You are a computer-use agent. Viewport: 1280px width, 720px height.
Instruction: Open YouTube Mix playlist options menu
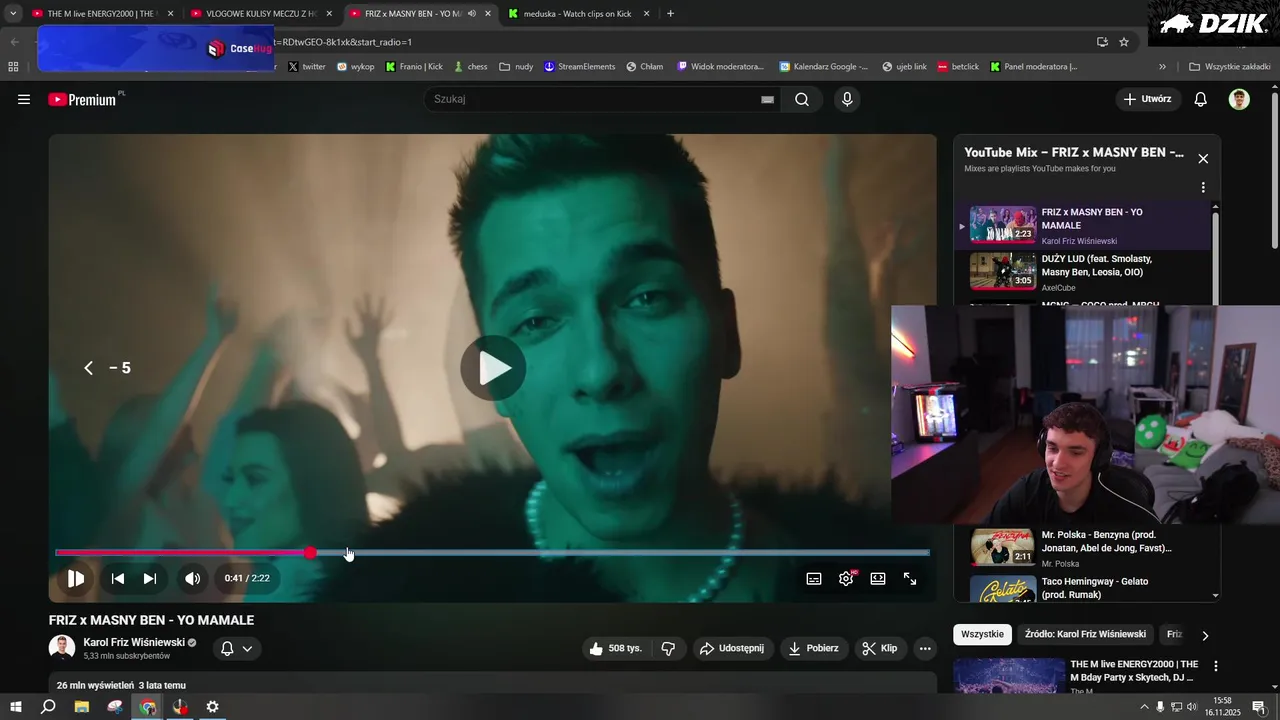click(x=1203, y=187)
